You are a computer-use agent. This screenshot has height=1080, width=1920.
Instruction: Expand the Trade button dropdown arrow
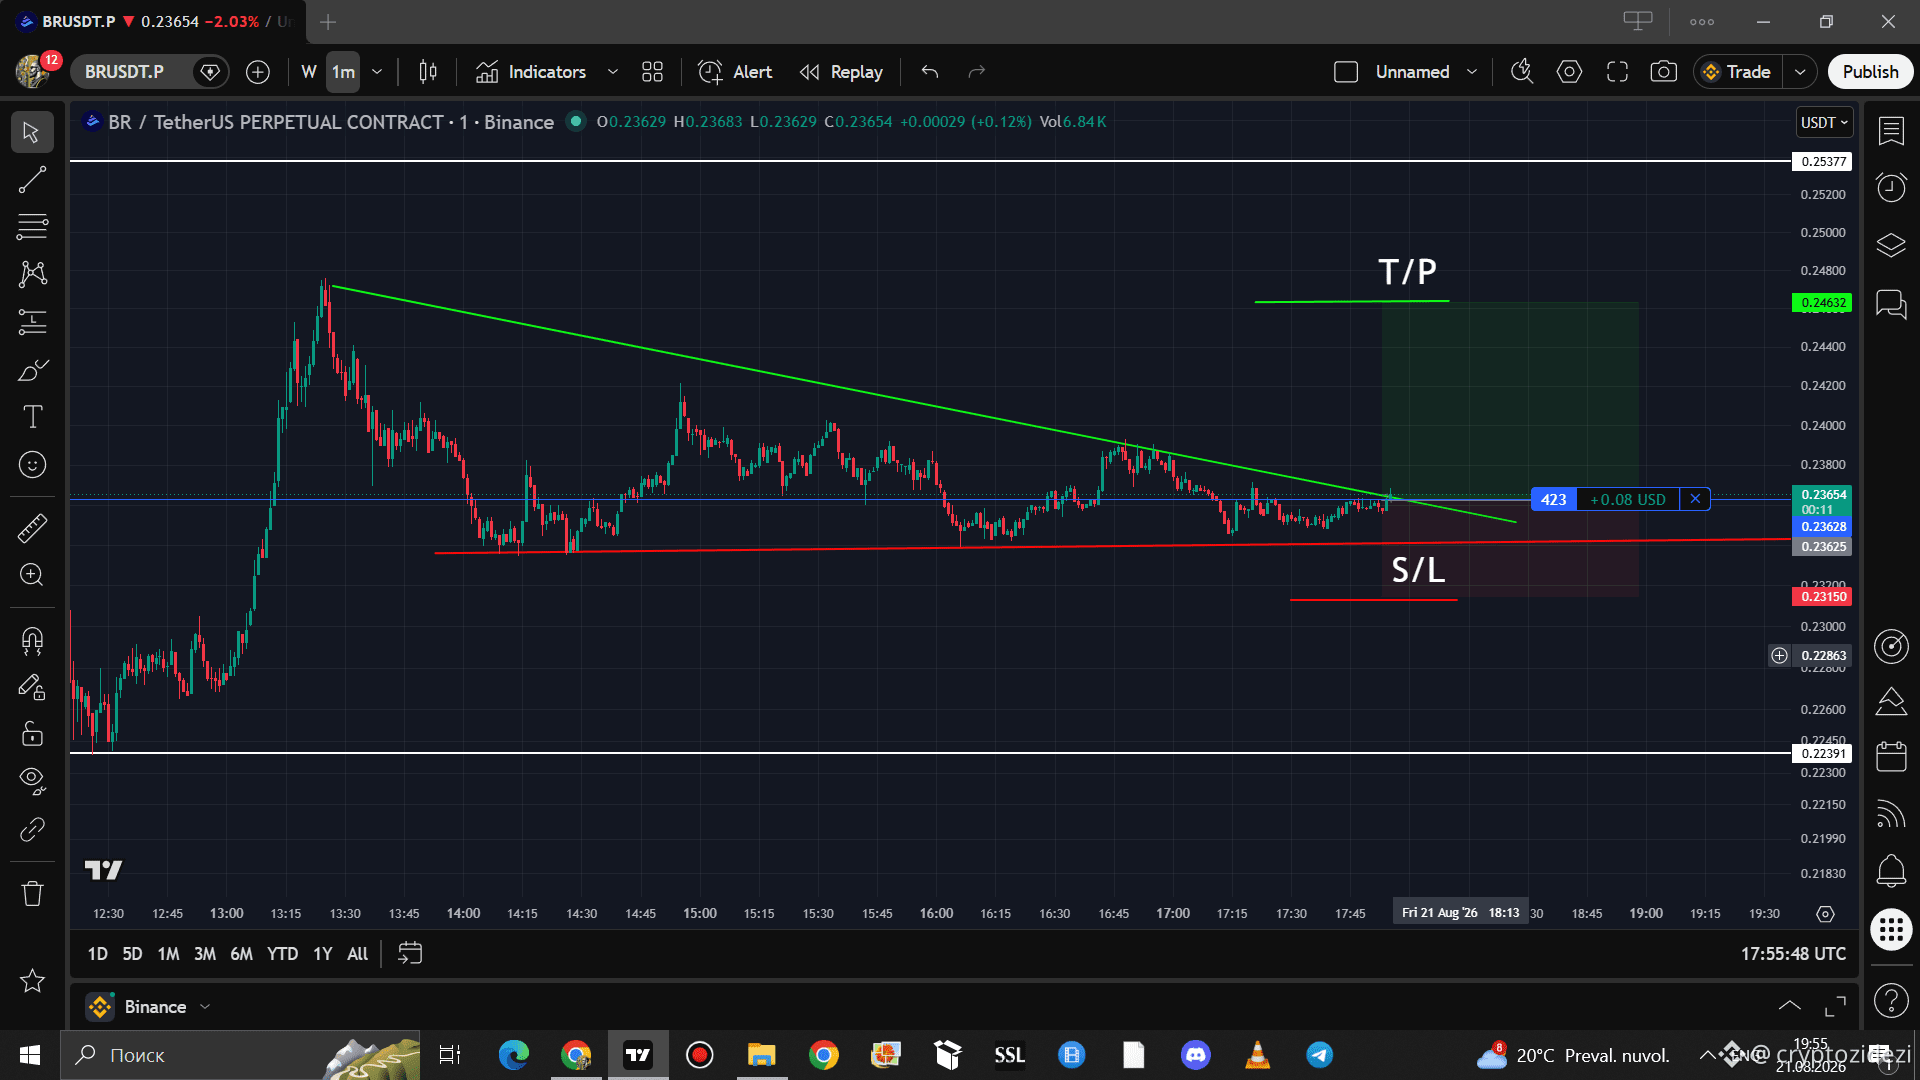[x=1800, y=72]
